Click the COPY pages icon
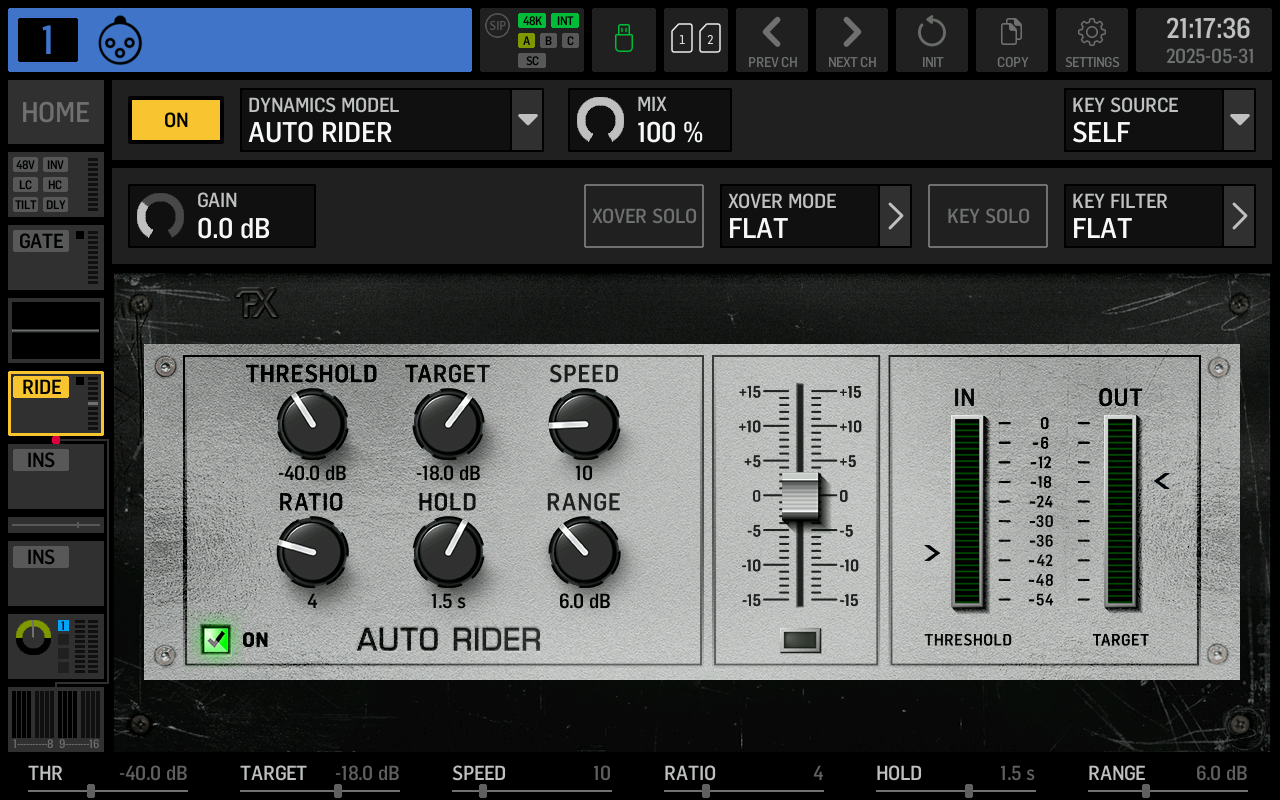This screenshot has height=800, width=1280. pos(1012,40)
